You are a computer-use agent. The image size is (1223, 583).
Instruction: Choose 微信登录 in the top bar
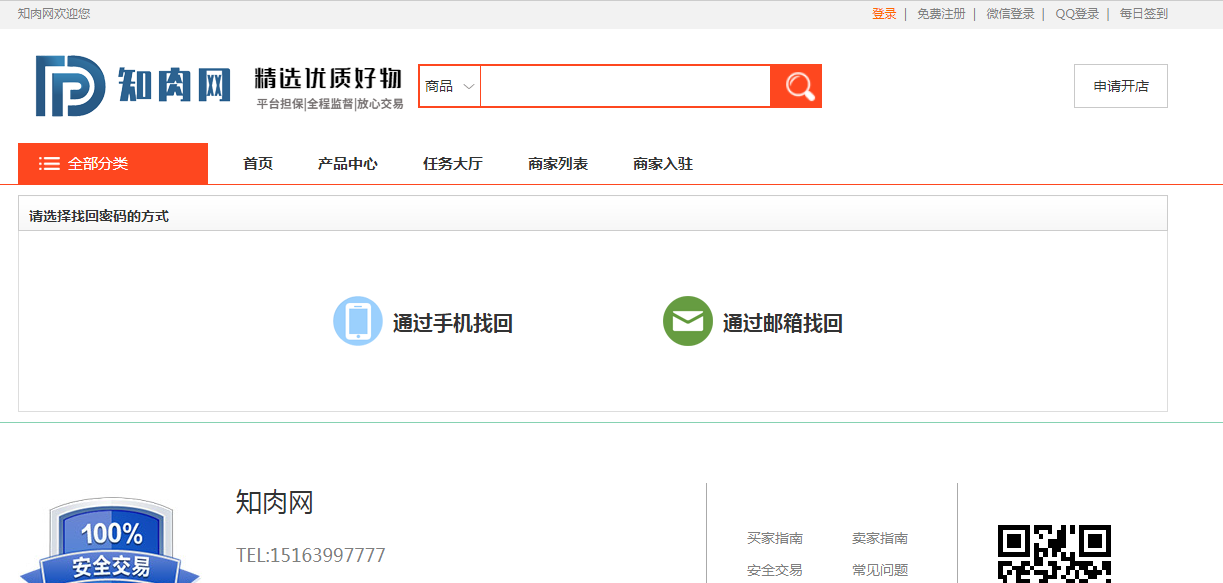(1010, 14)
